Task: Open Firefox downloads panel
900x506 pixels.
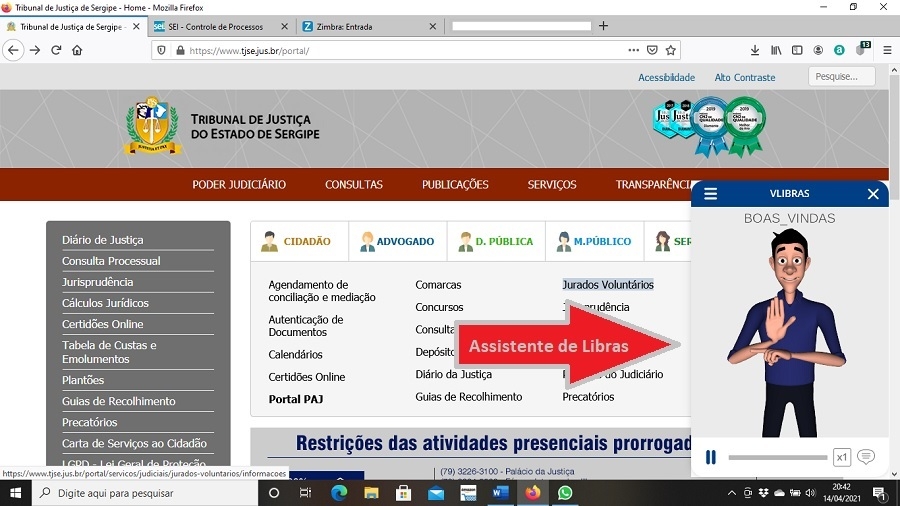Action: pos(755,50)
